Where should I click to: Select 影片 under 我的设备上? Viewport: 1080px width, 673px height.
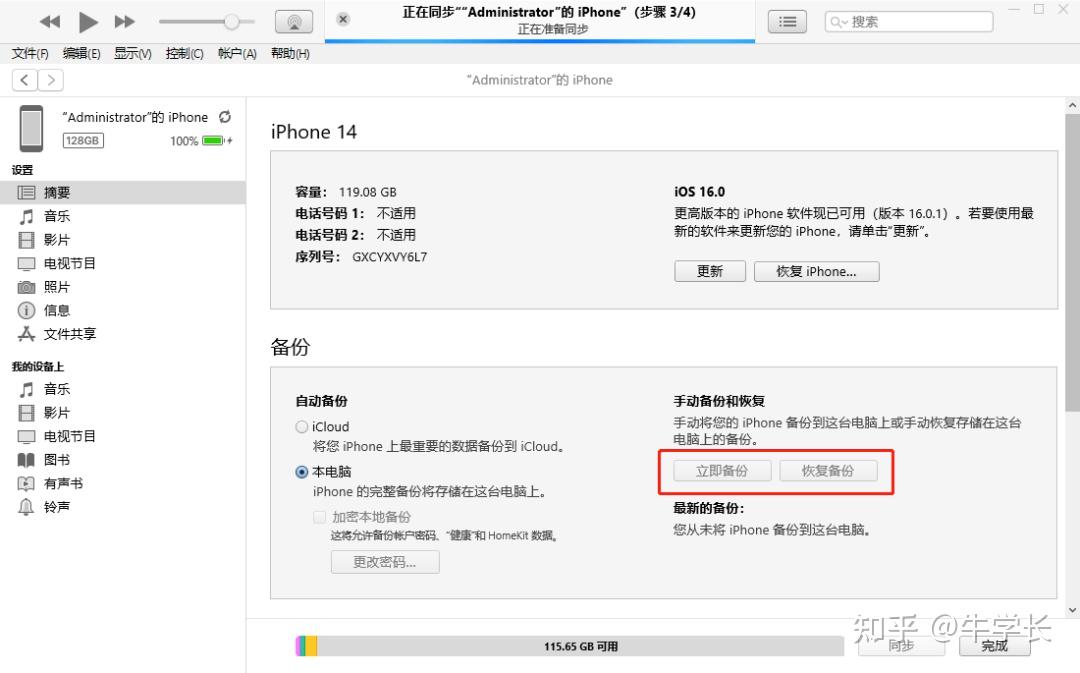pyautogui.click(x=123, y=413)
